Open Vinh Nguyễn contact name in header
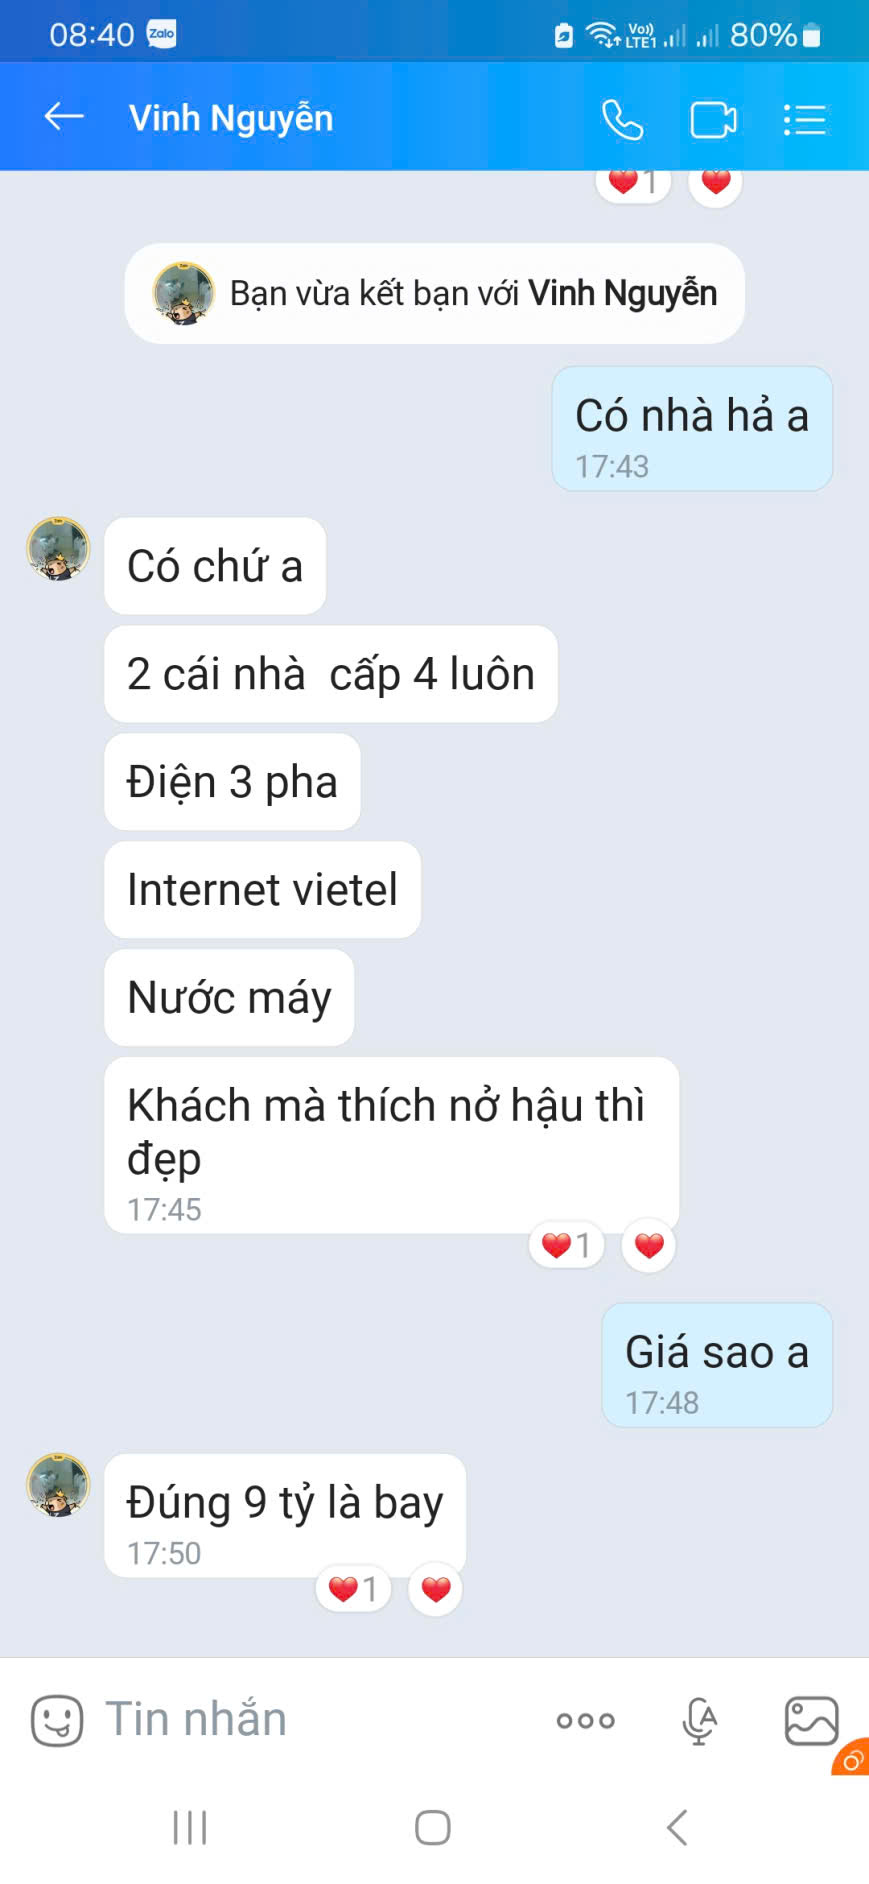This screenshot has width=869, height=1884. (x=231, y=118)
